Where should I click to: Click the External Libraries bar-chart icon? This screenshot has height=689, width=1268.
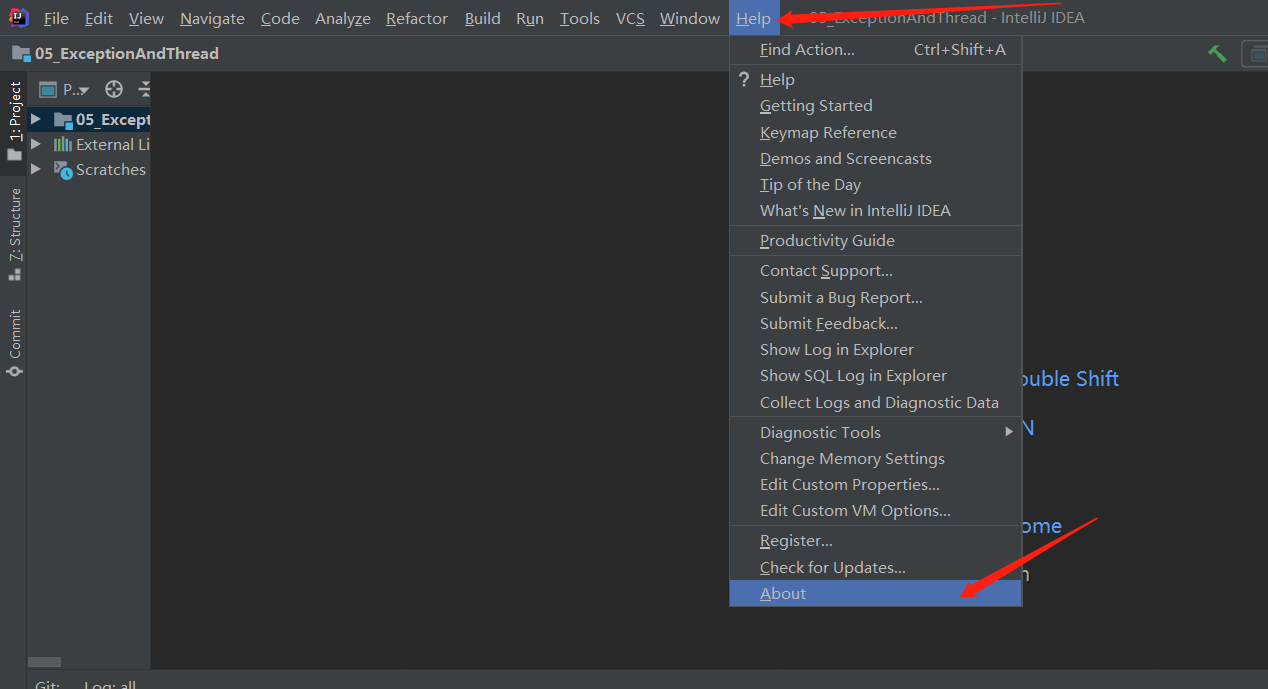[63, 145]
